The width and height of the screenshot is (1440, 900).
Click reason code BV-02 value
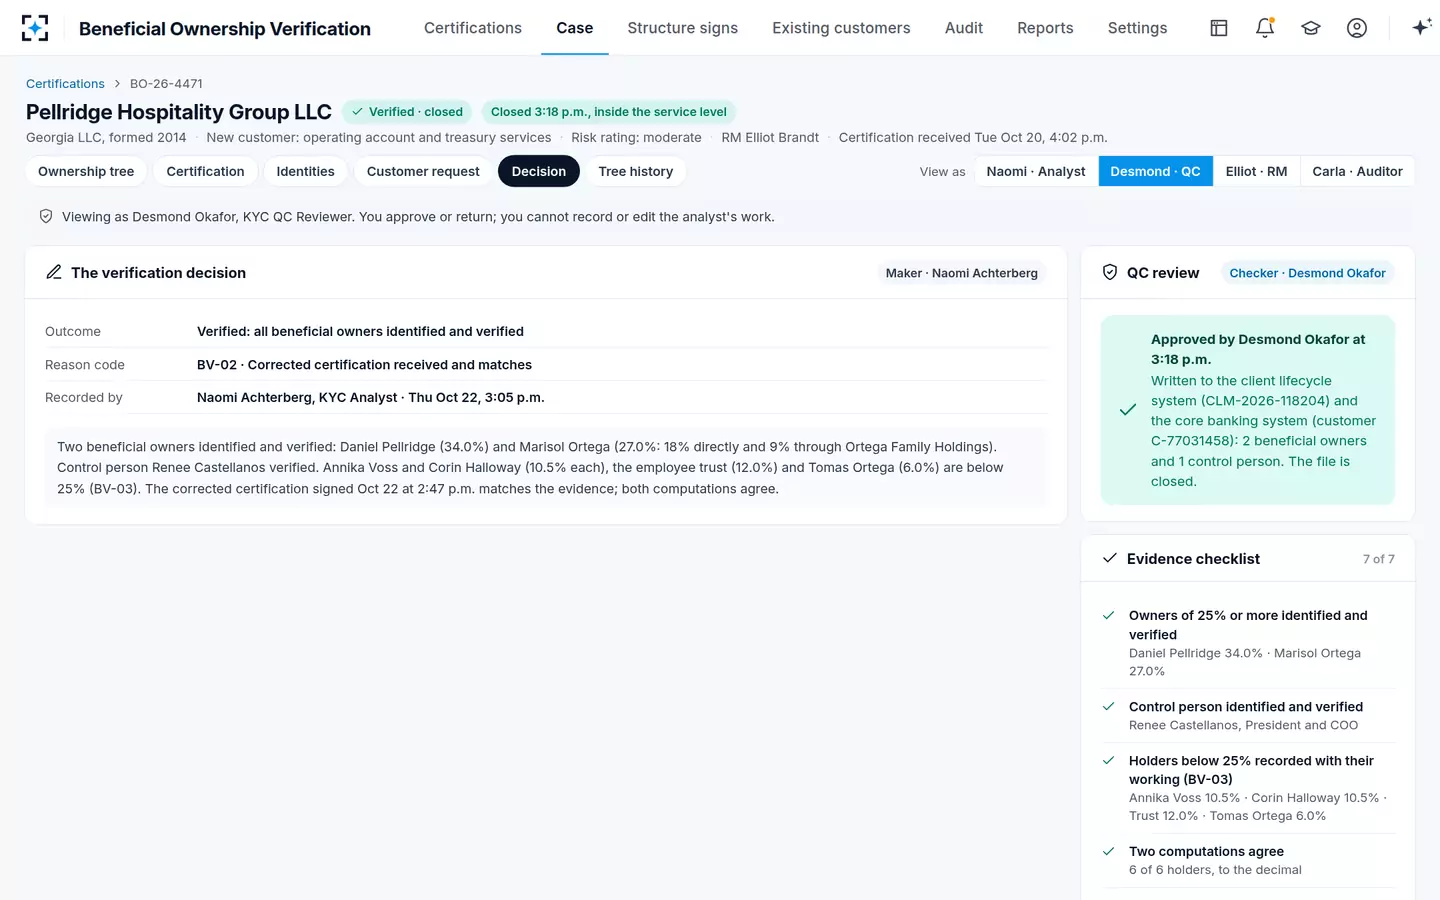(x=364, y=365)
